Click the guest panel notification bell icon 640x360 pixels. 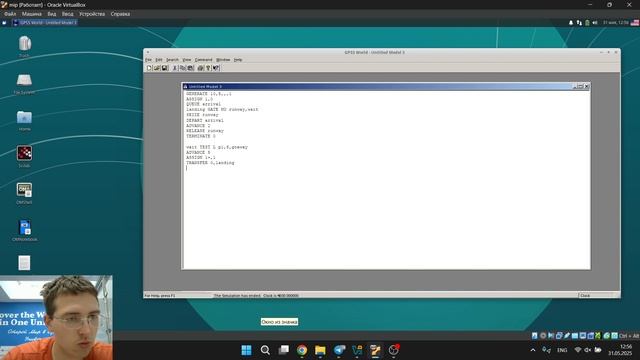click(x=571, y=23)
